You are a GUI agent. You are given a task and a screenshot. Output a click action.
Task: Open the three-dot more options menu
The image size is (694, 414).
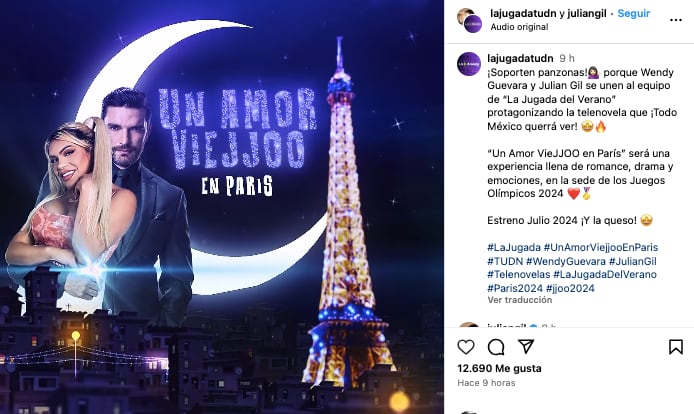click(x=676, y=20)
